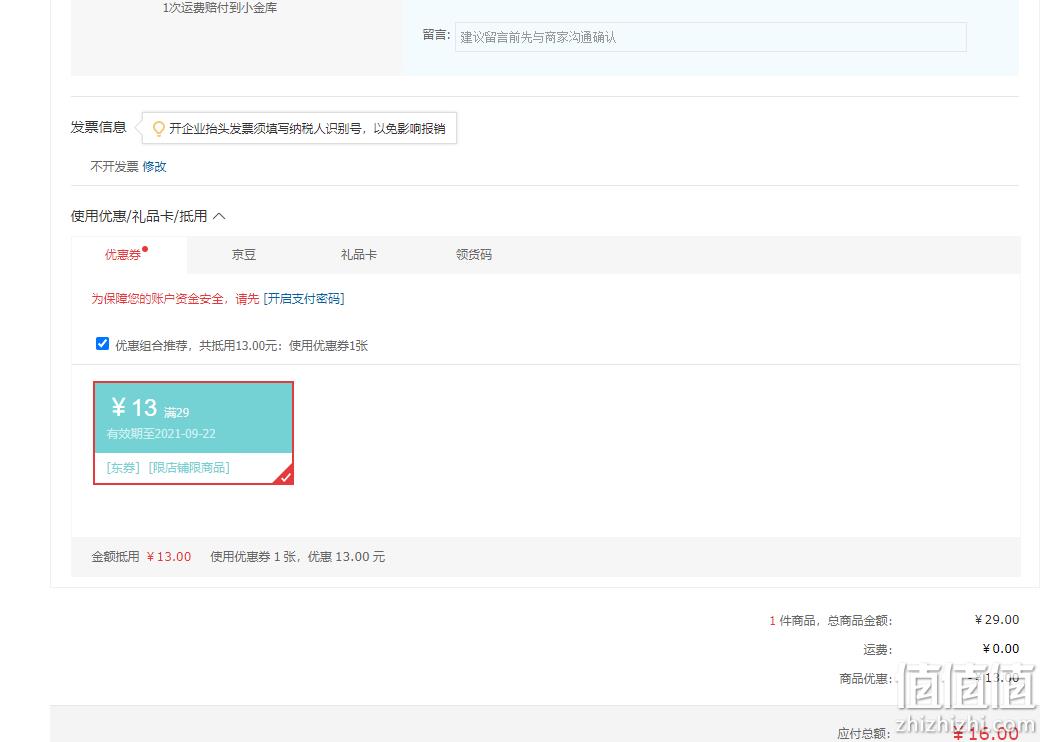1045x742 pixels.
Task: Collapse the 使用优惠/礼品卡/抵用 section chevron
Action: pos(219,216)
